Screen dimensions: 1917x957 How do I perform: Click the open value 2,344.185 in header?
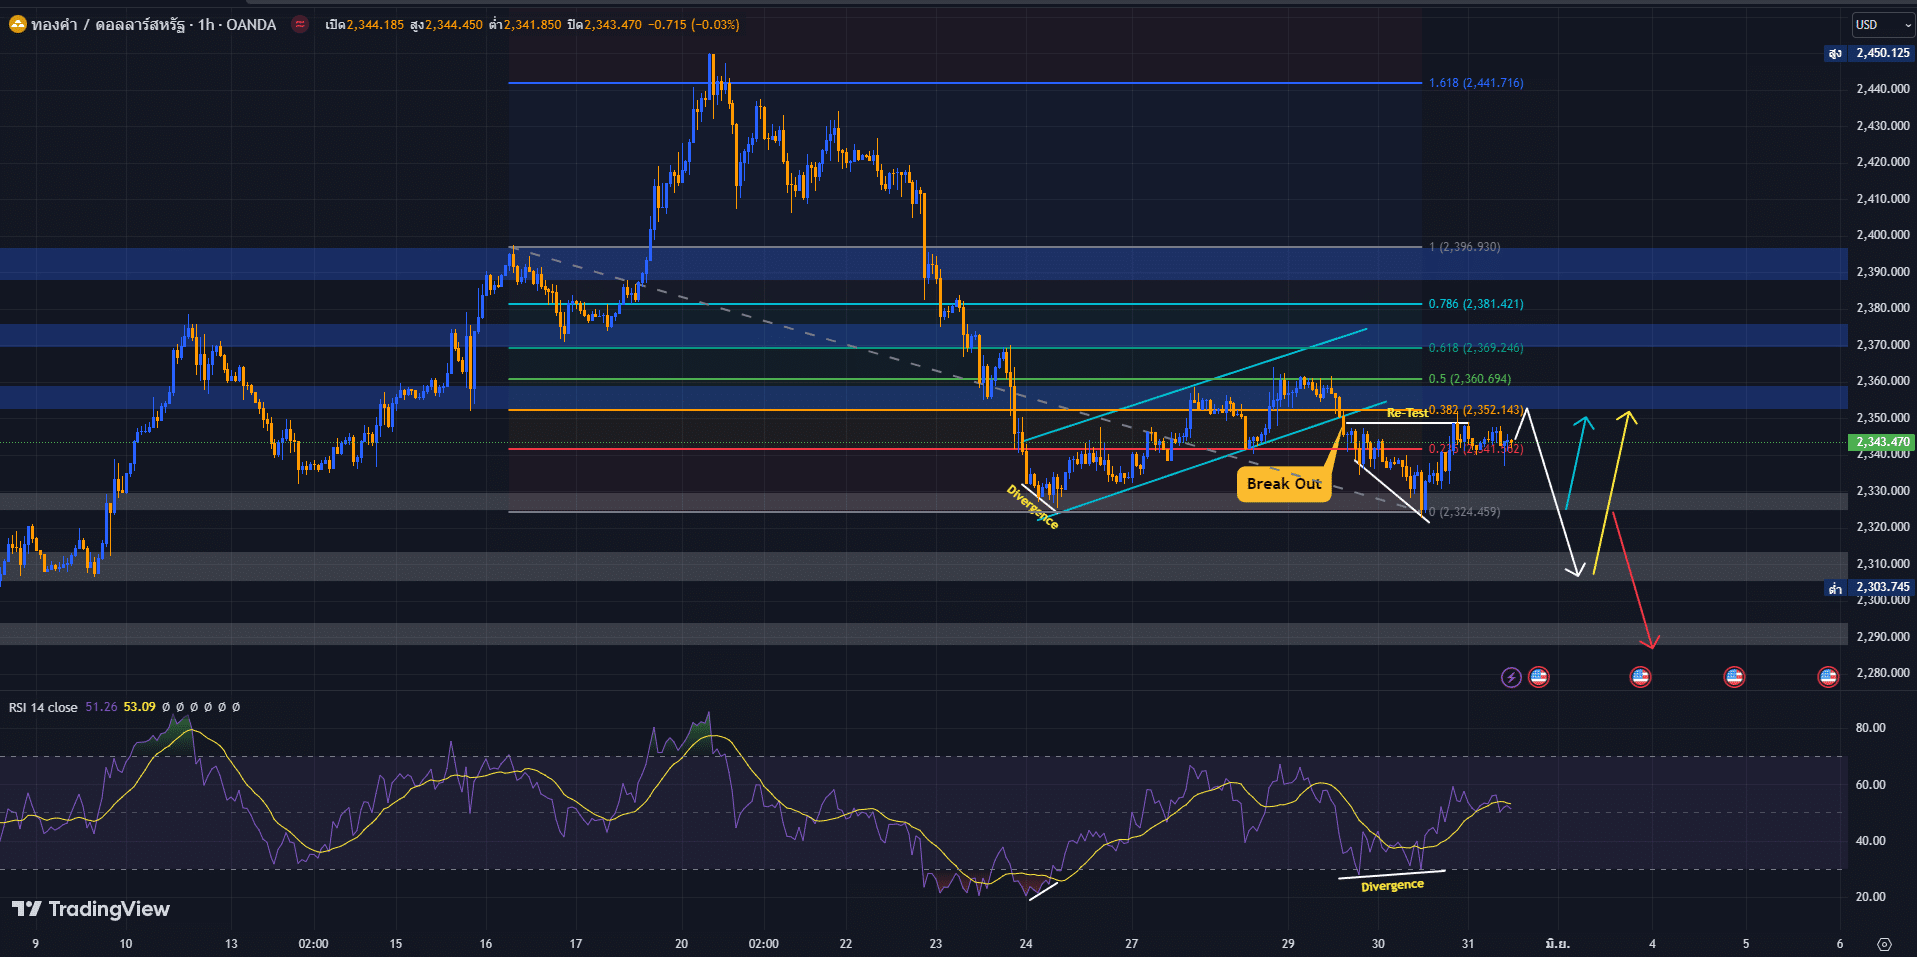[375, 25]
